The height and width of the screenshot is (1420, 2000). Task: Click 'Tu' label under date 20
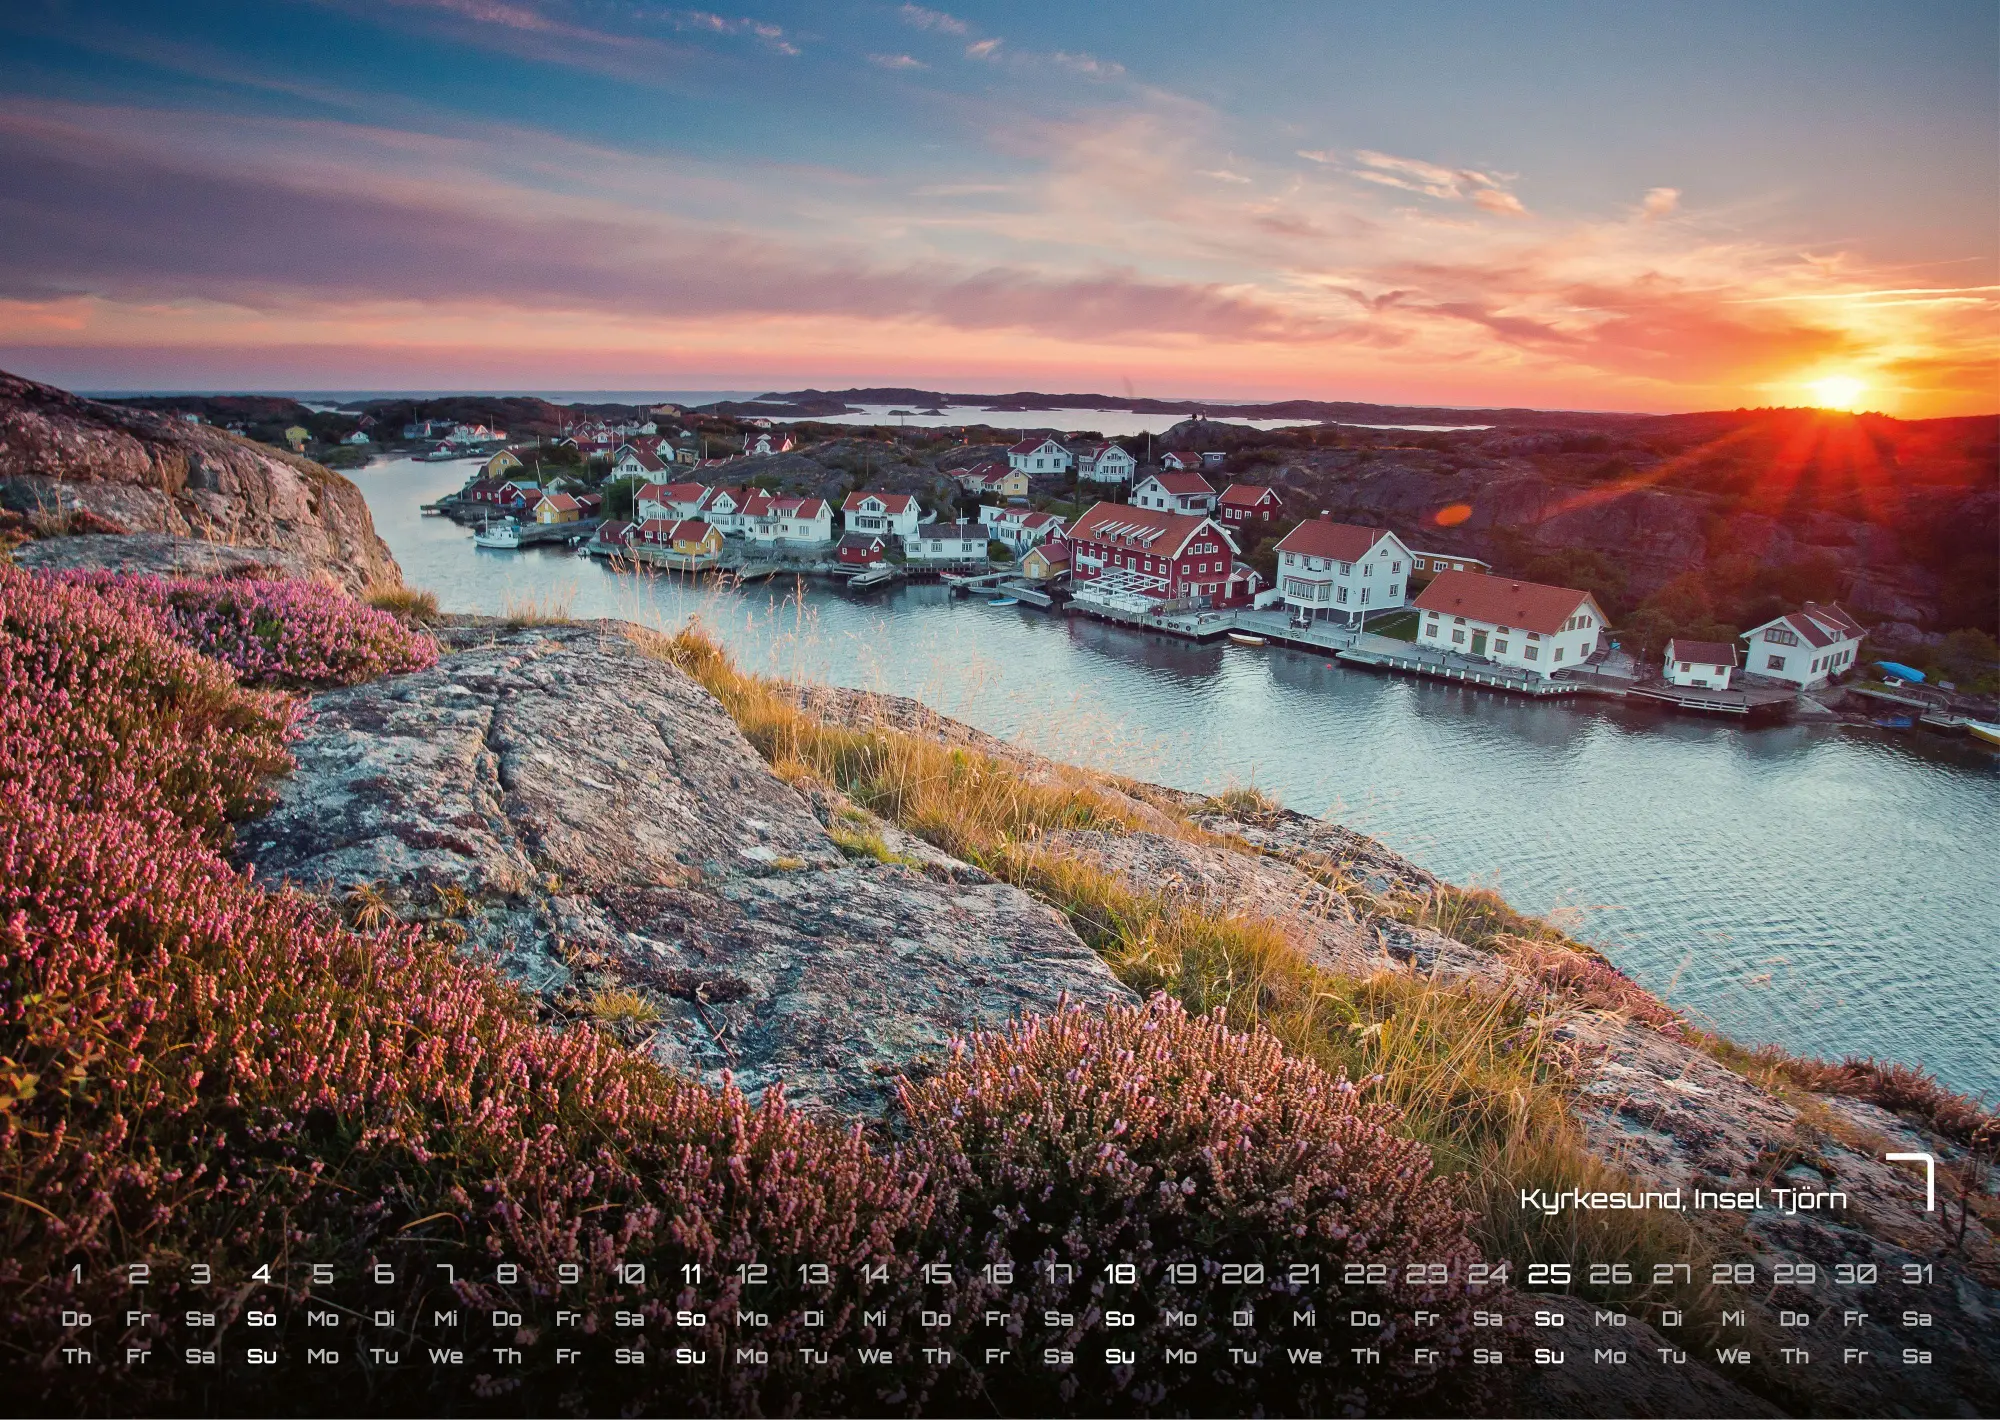[x=1243, y=1357]
